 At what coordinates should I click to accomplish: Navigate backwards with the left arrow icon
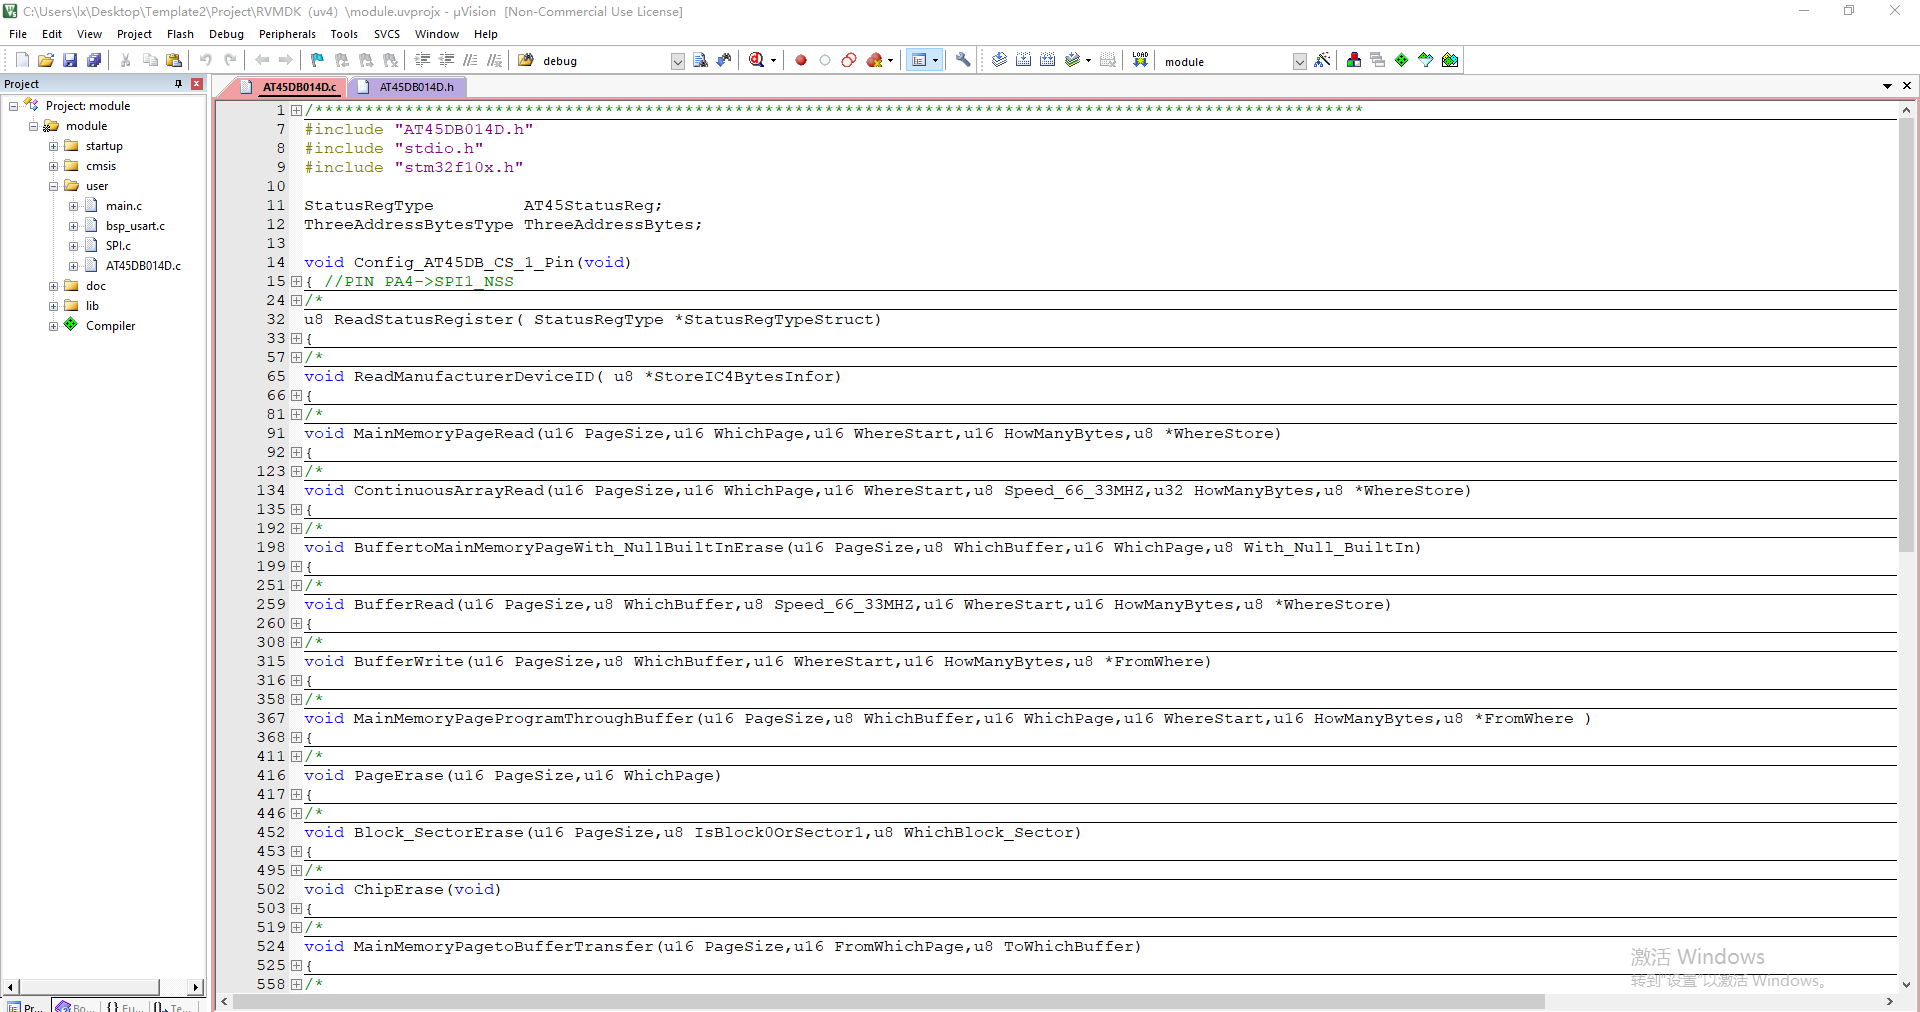pos(262,60)
